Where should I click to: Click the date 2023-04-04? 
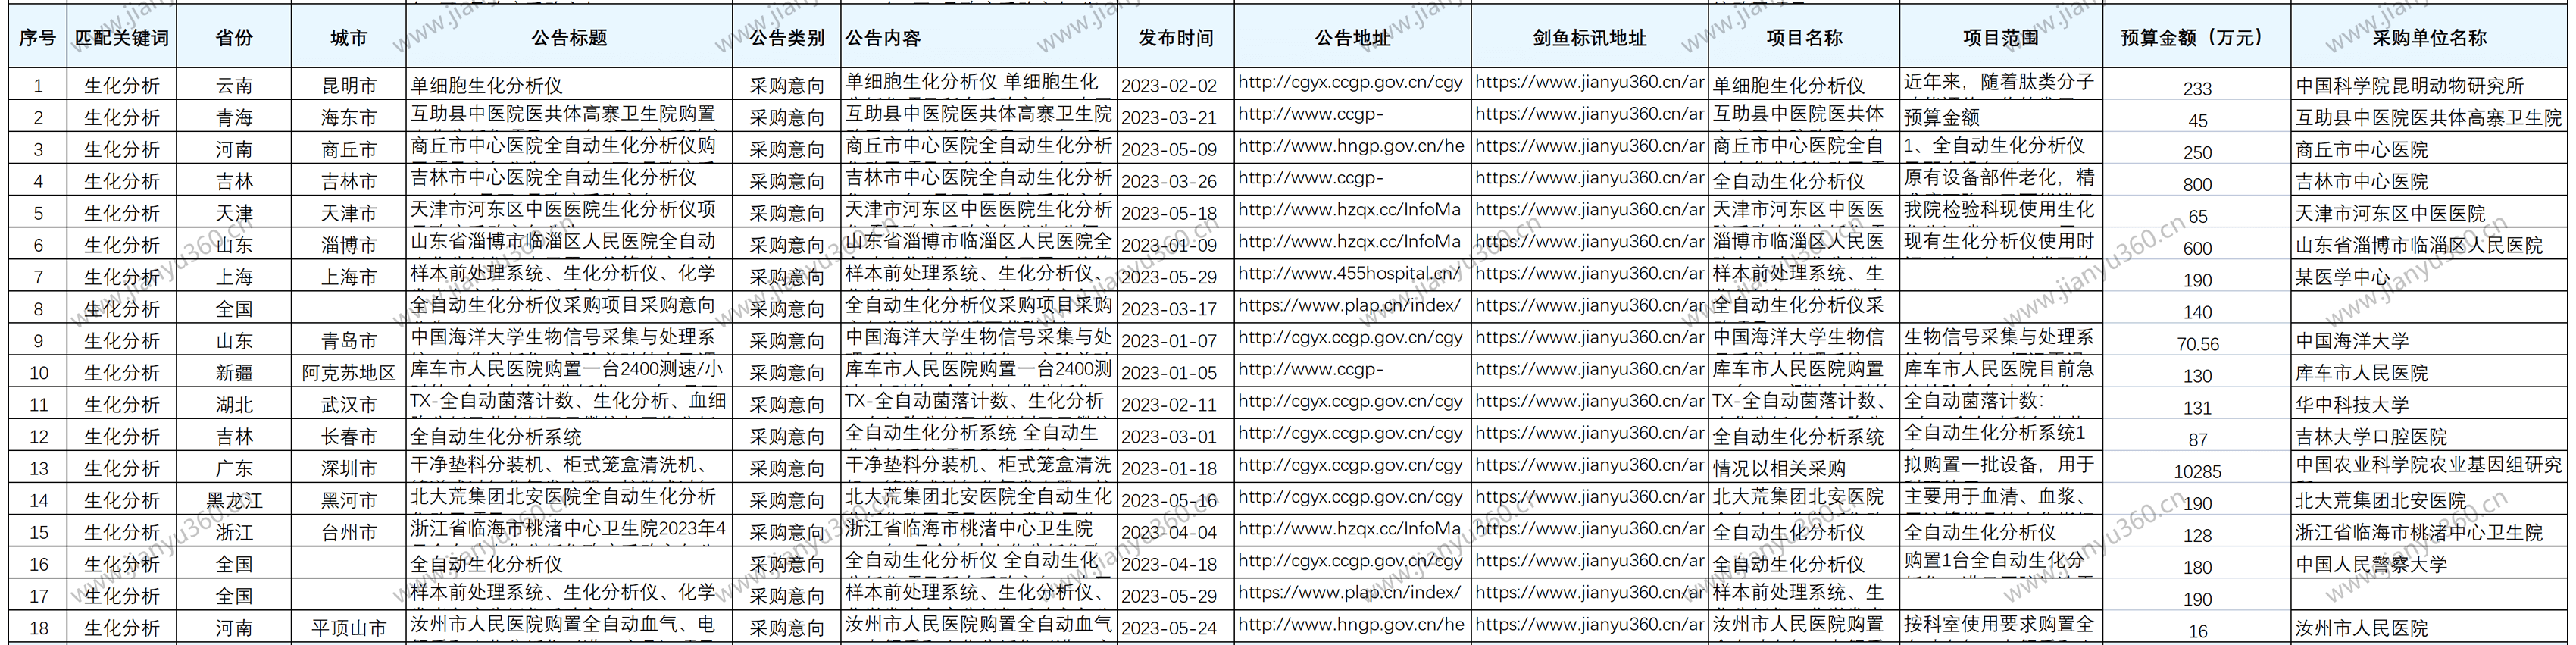(1169, 533)
